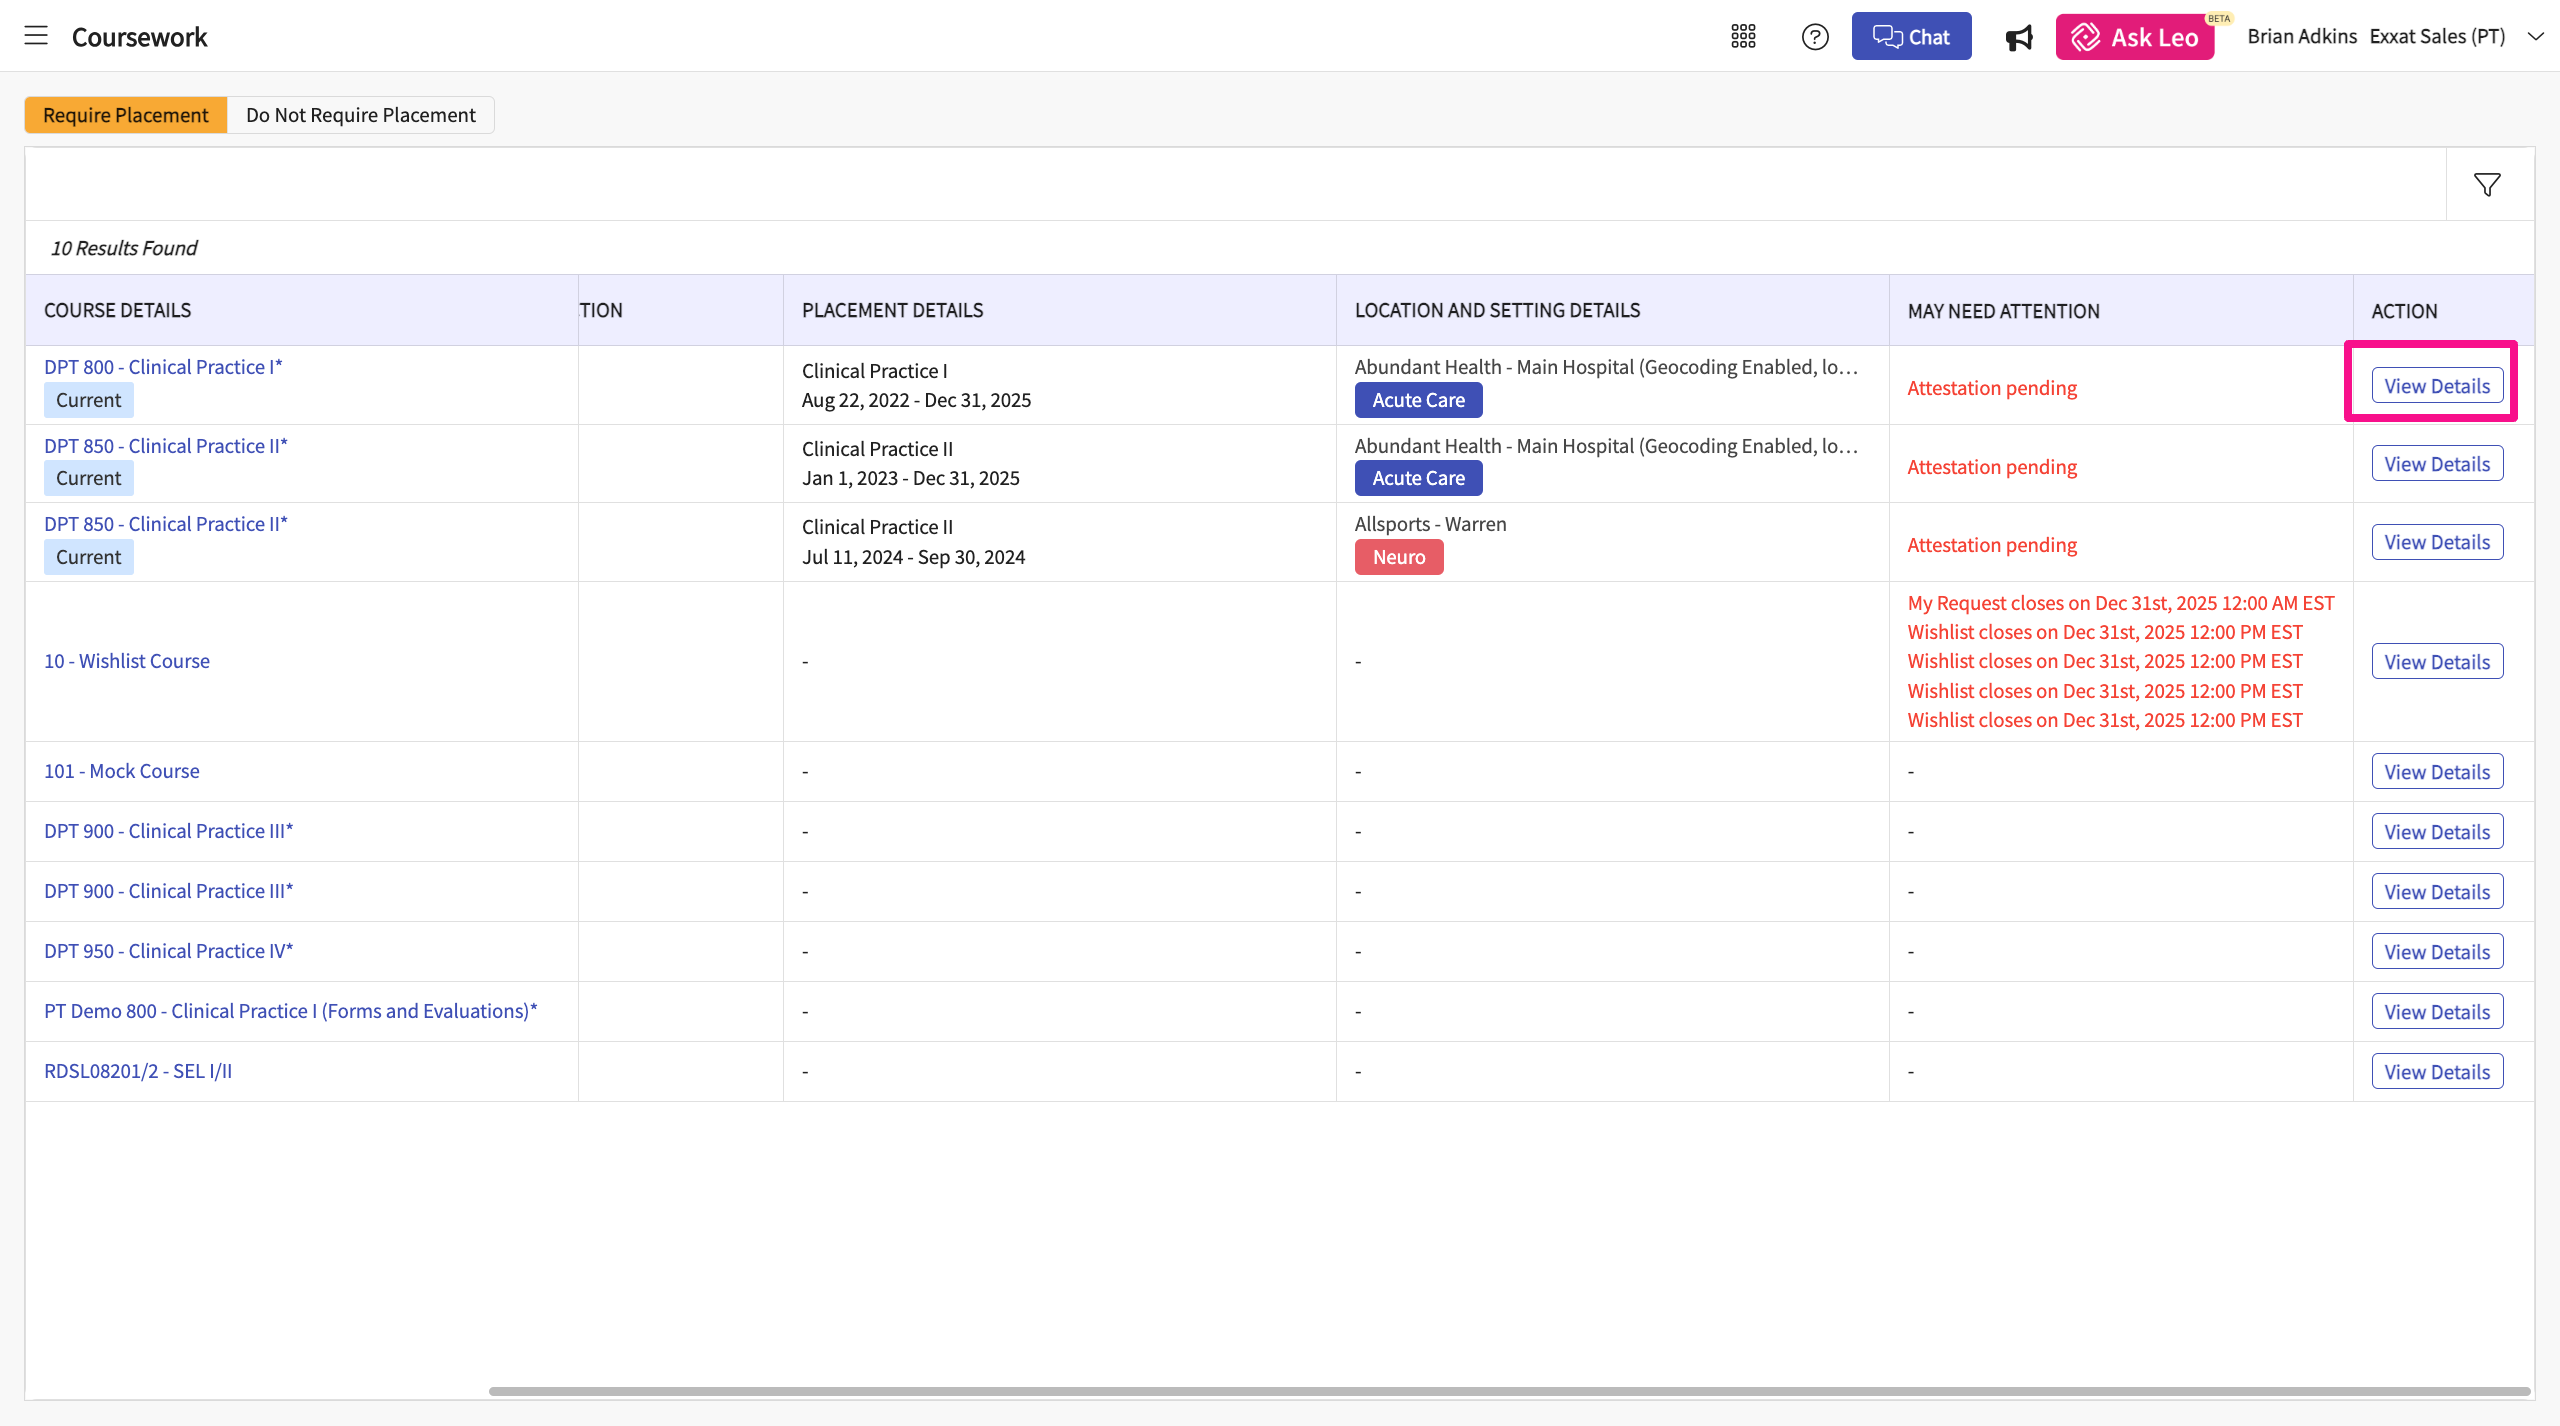Open DPT 800 - Clinical Practice I link
The width and height of the screenshot is (2560, 1426).
tap(163, 367)
